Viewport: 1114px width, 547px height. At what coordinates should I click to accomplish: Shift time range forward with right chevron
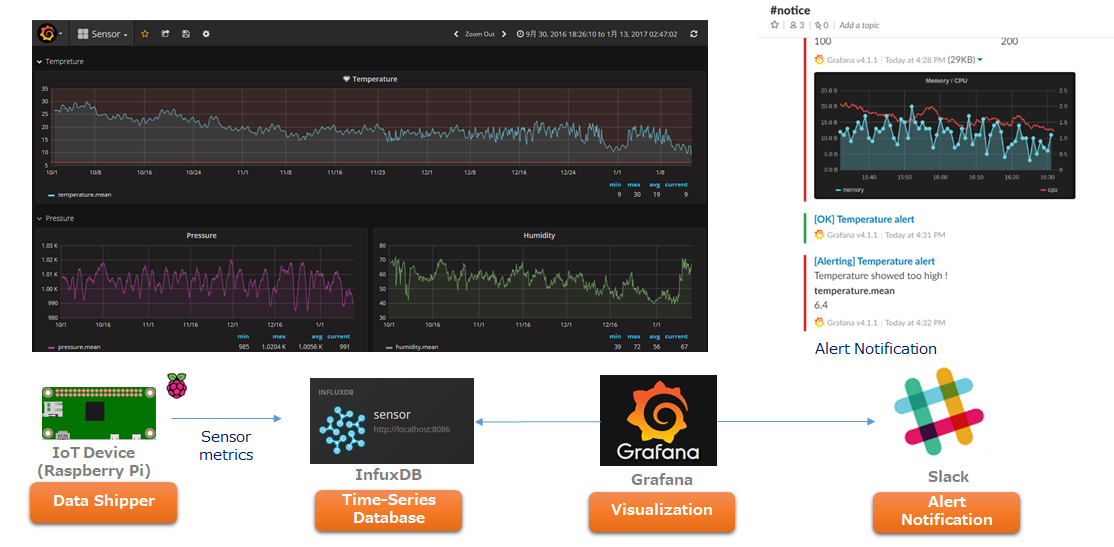pyautogui.click(x=504, y=33)
